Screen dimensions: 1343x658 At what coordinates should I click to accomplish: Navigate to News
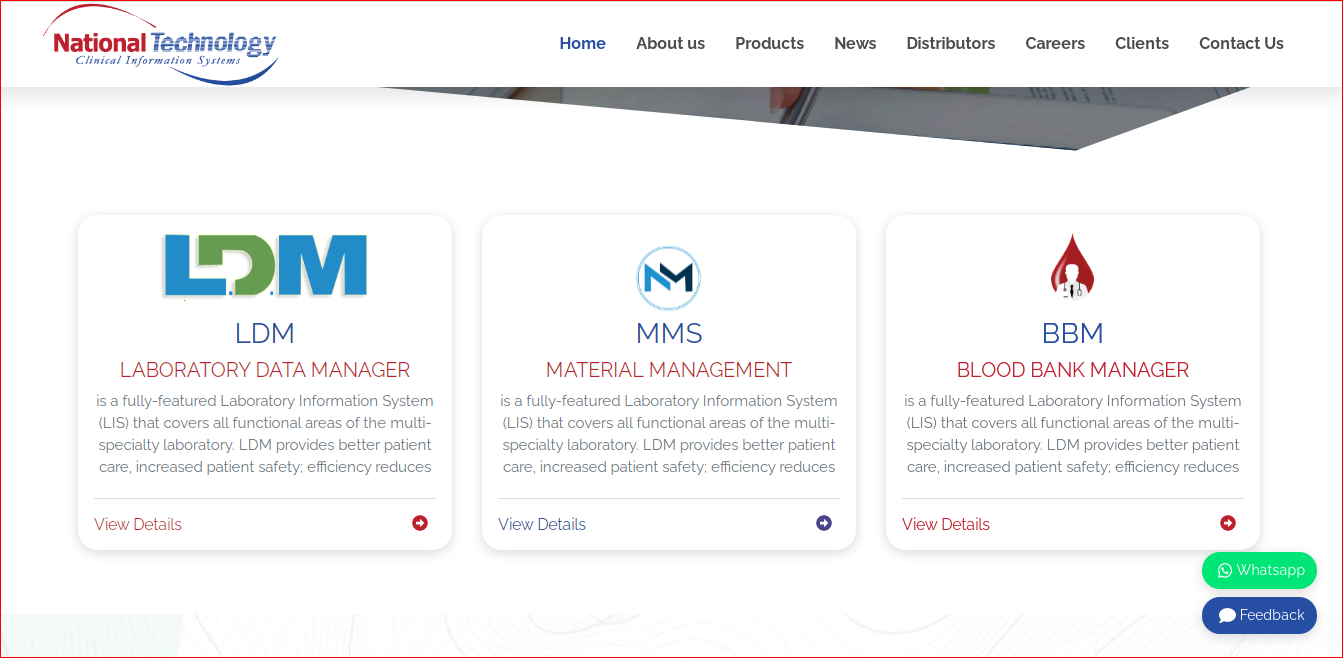[855, 43]
